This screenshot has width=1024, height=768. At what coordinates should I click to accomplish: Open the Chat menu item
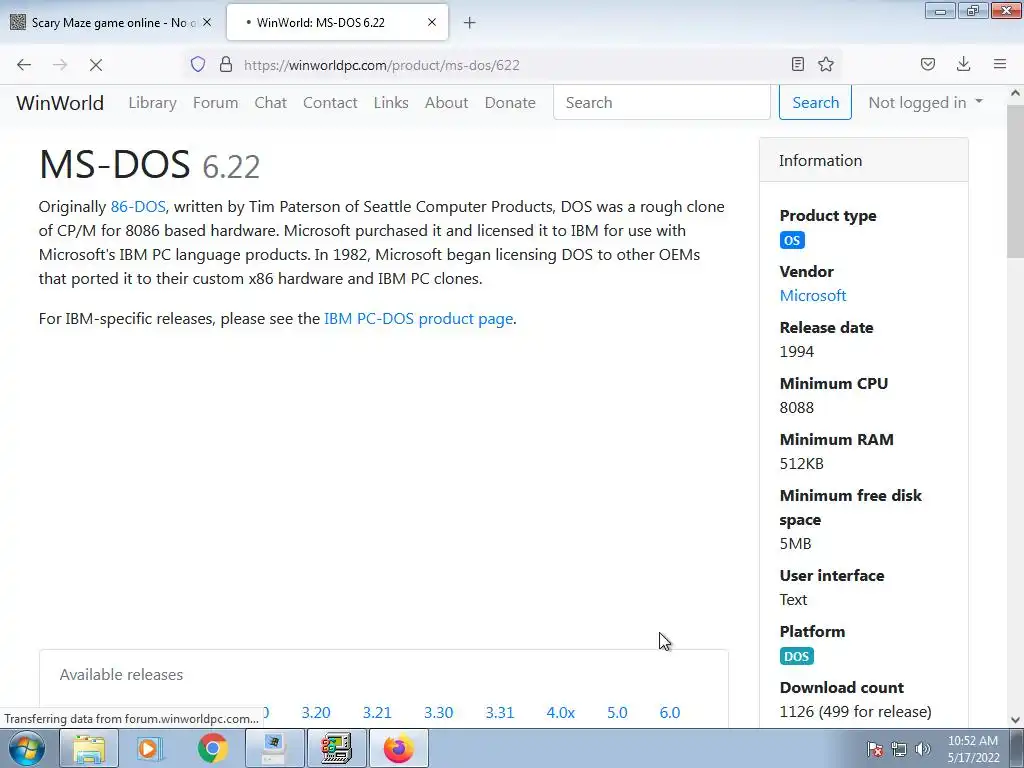click(x=270, y=103)
